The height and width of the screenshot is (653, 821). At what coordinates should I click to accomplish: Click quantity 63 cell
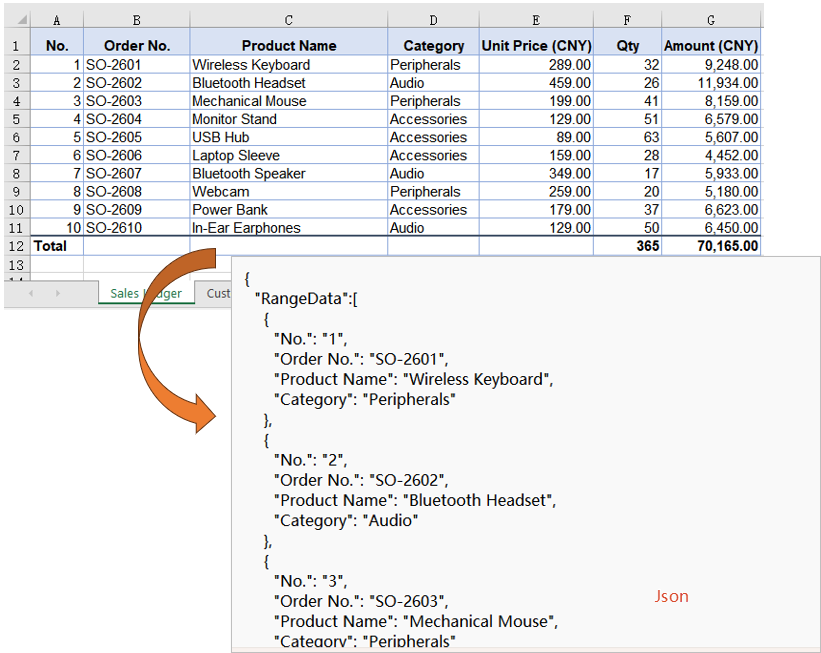pos(627,138)
